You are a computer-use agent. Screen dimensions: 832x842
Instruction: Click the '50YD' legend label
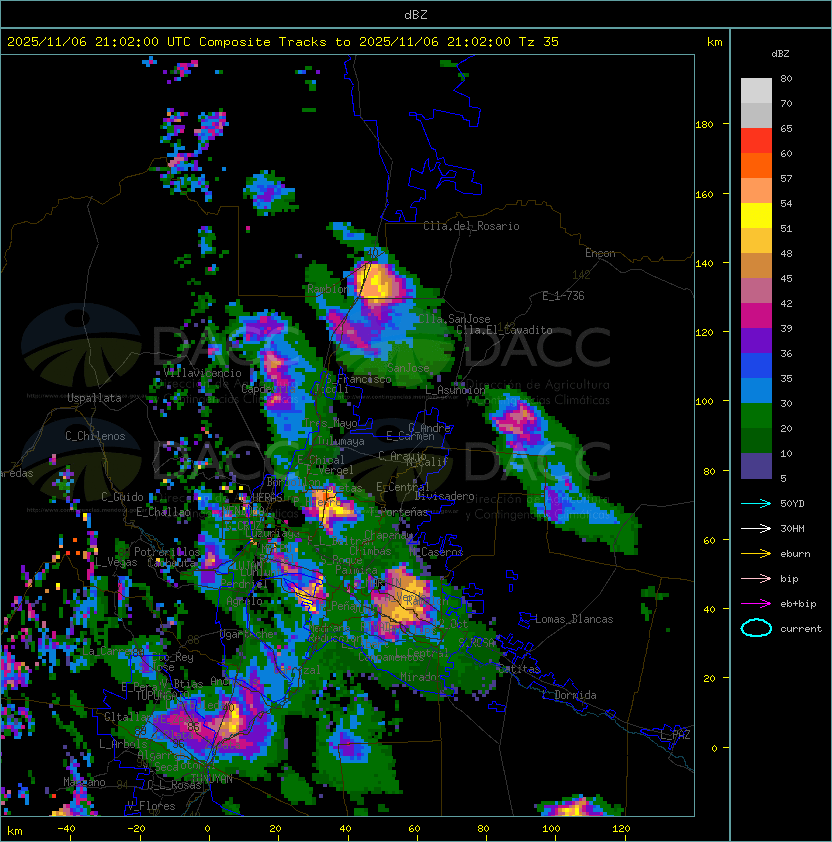point(792,503)
